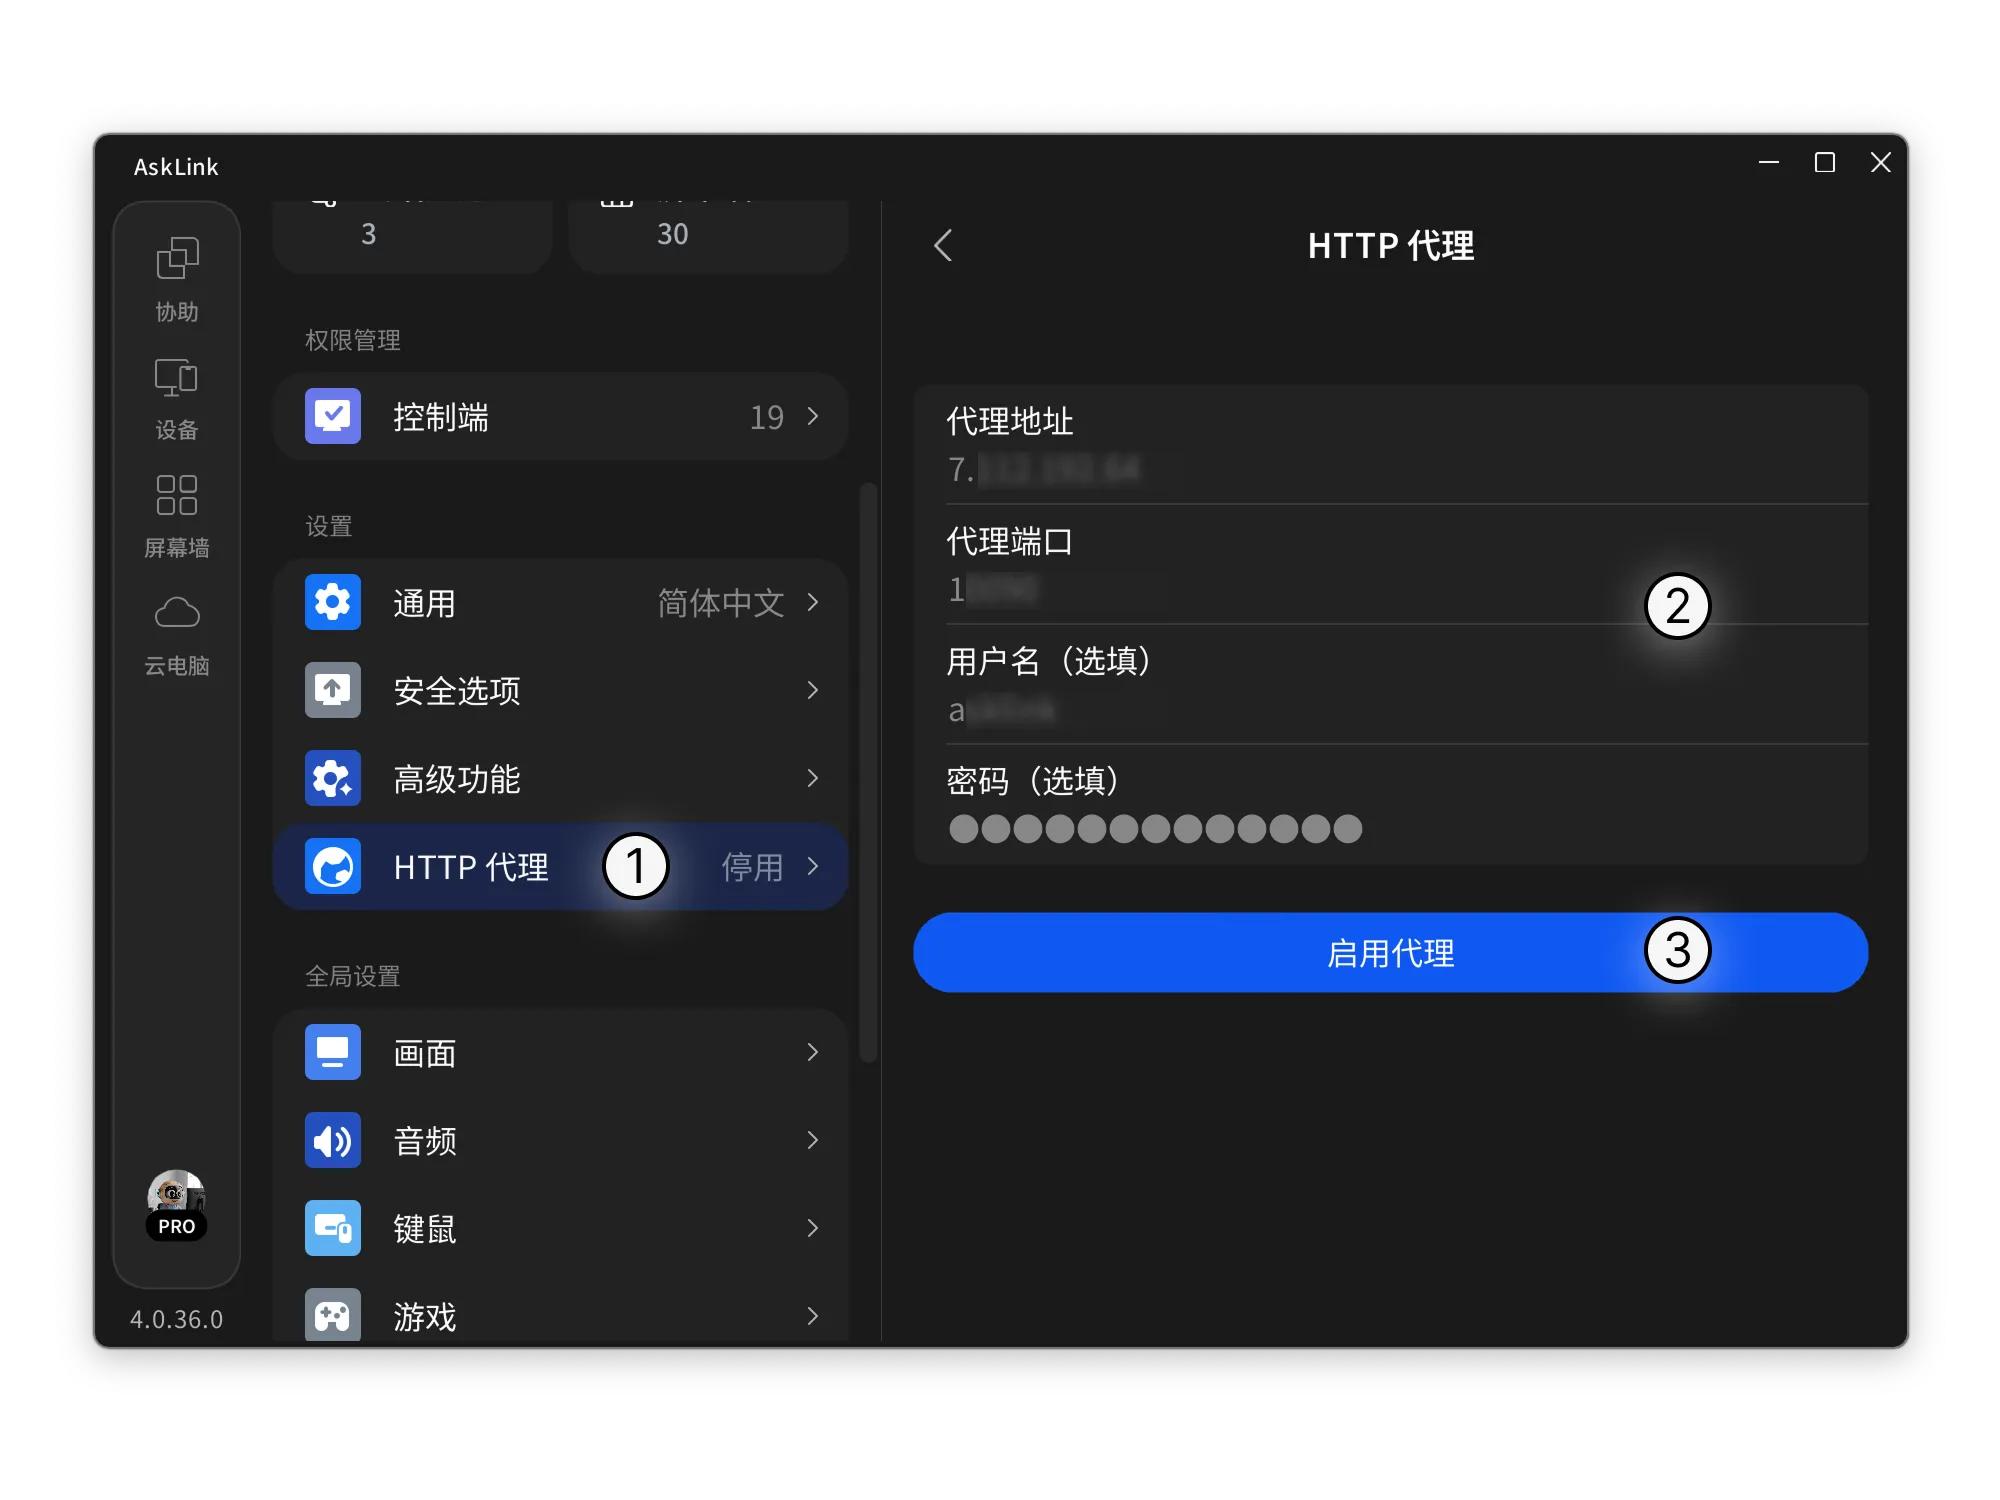Image resolution: width=2000 pixels, height=1500 pixels.
Task: Open the 协助 panel in the sidebar
Action: [176, 278]
